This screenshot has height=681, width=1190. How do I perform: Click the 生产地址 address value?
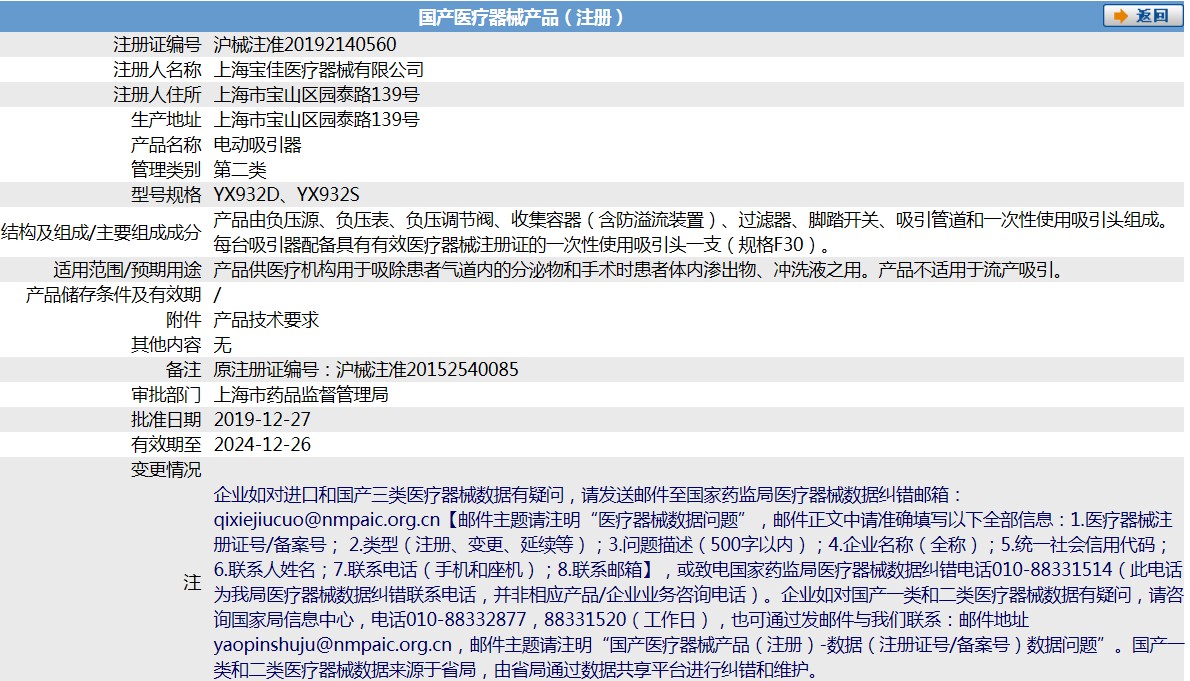[317, 120]
